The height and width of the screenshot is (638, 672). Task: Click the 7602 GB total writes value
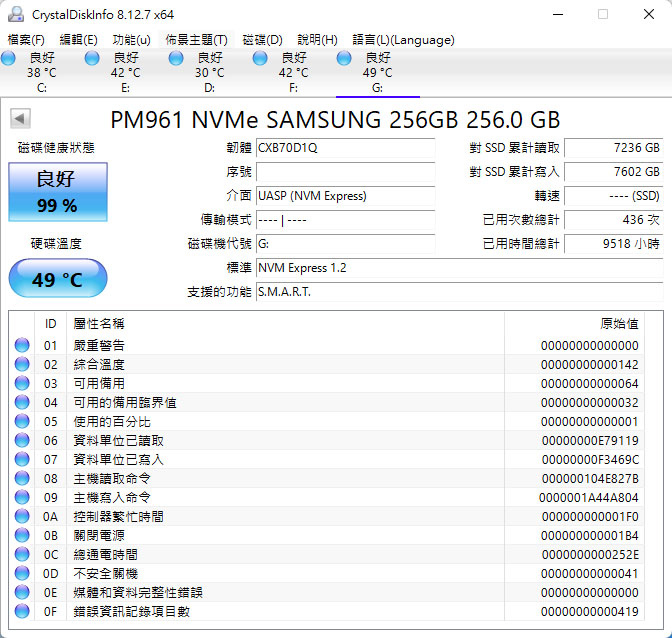click(613, 172)
